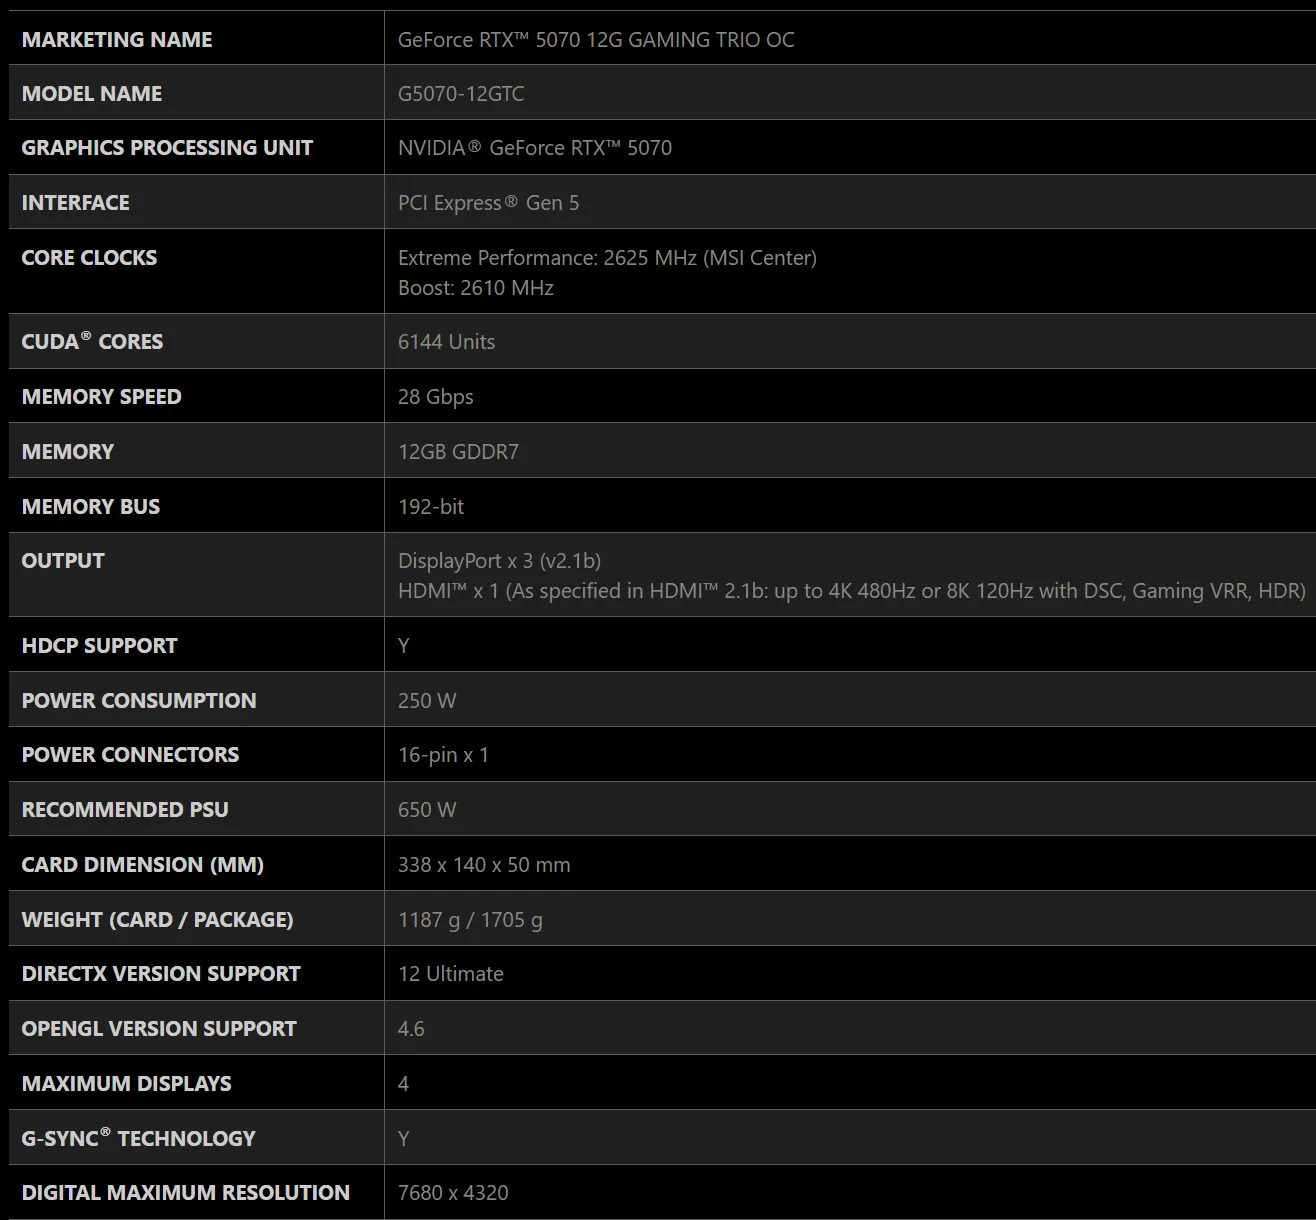Click the 7680 x 4320 maximum resolution value

click(x=453, y=1193)
